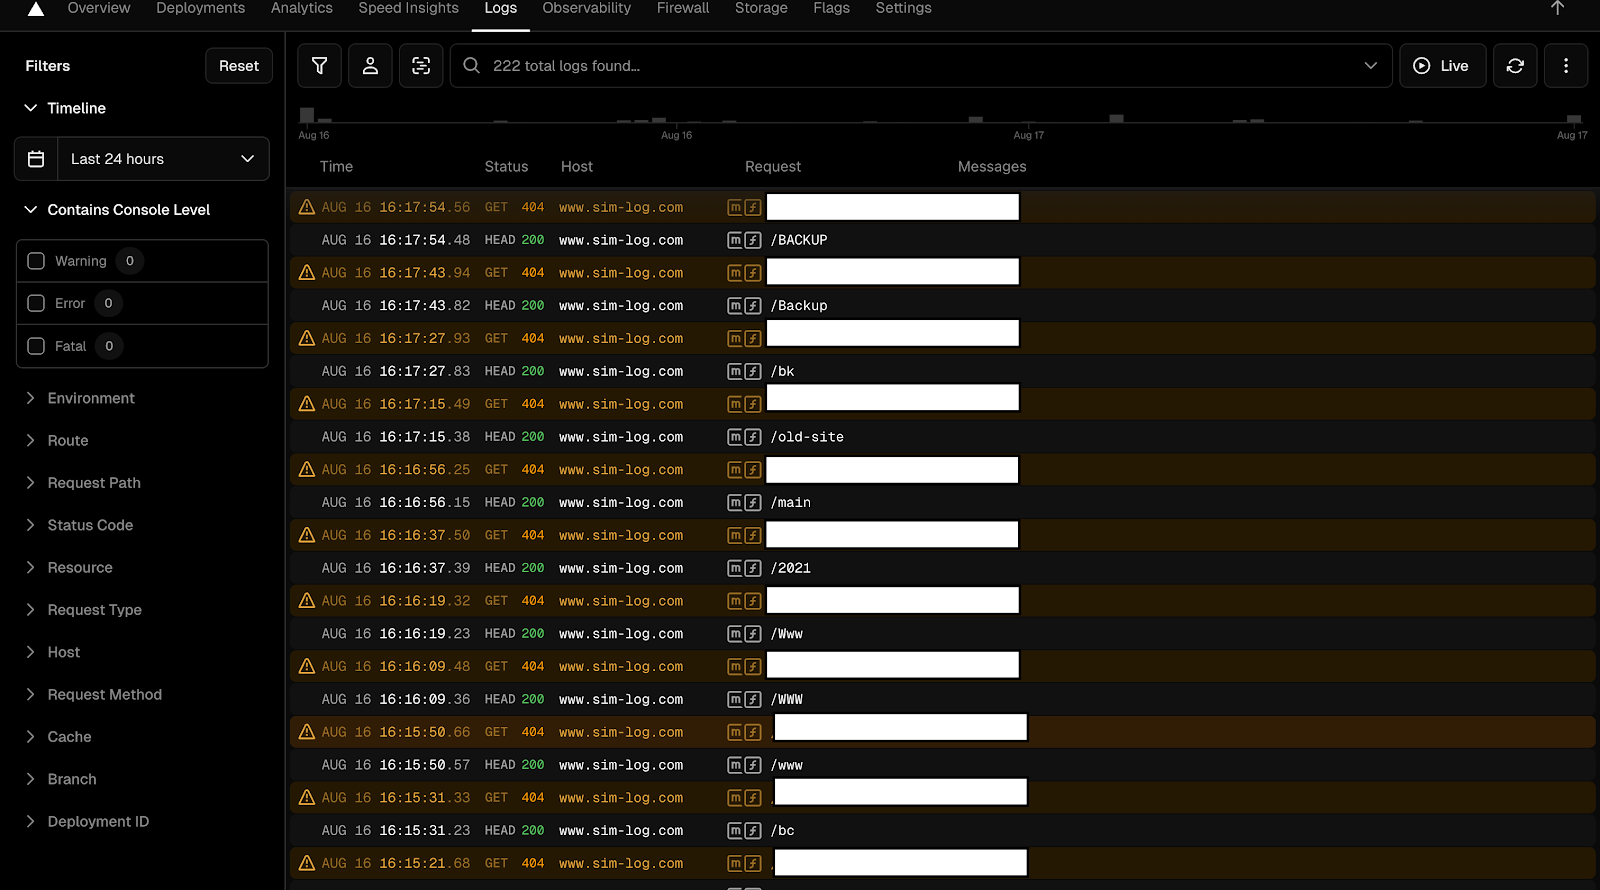Click function icon on /BACKUP row

tap(753, 240)
